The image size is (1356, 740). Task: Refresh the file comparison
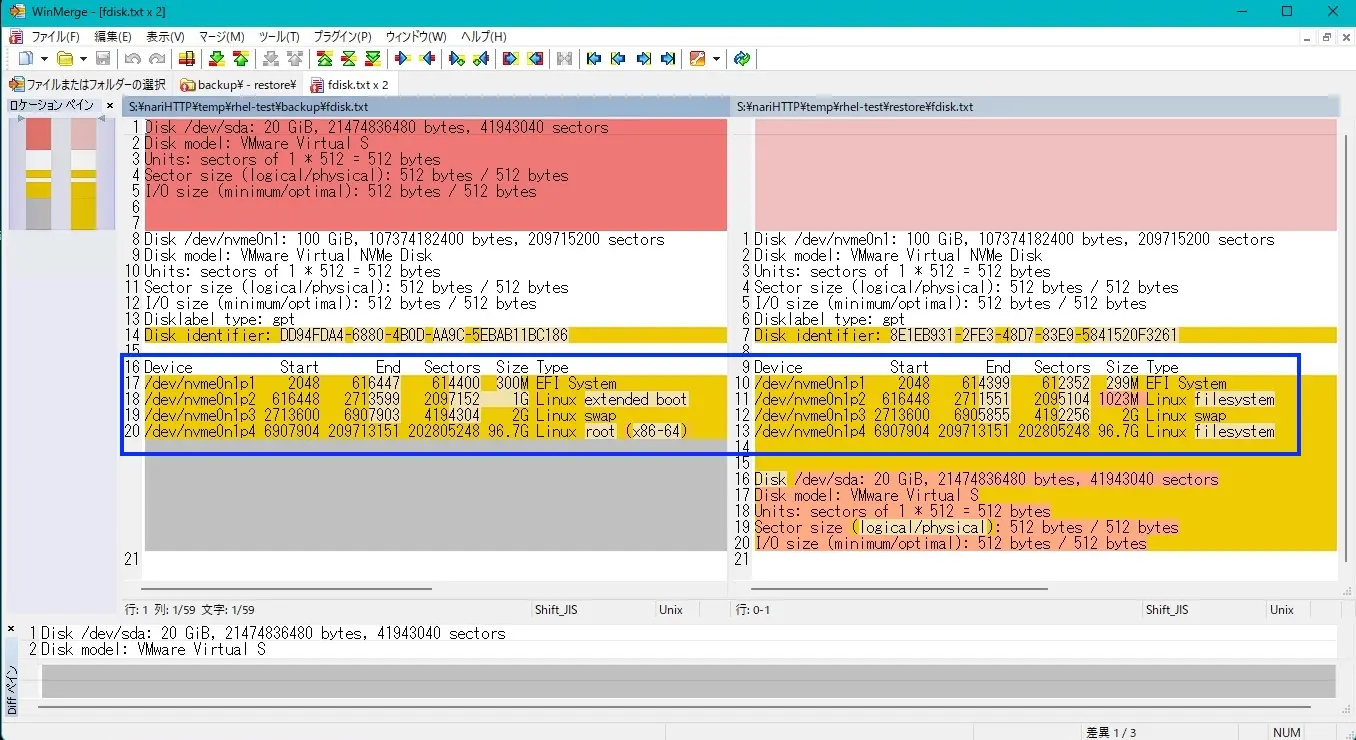point(742,58)
